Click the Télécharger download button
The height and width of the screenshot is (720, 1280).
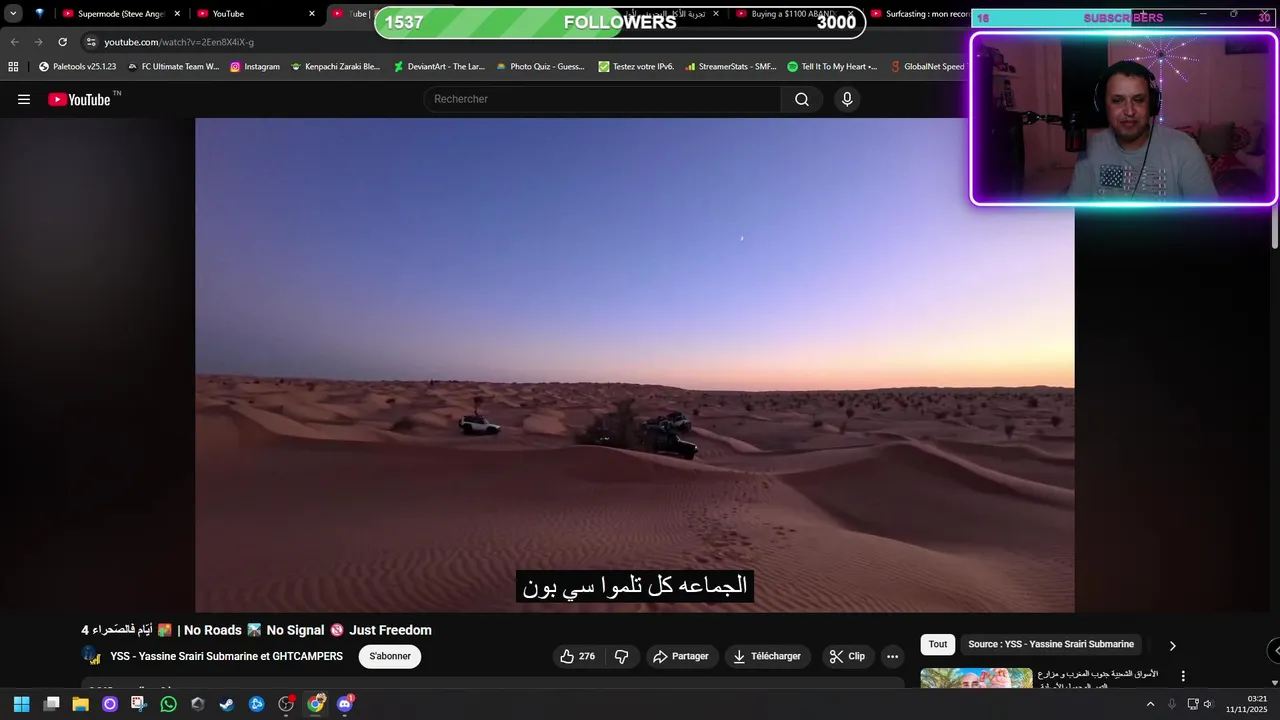coord(767,656)
